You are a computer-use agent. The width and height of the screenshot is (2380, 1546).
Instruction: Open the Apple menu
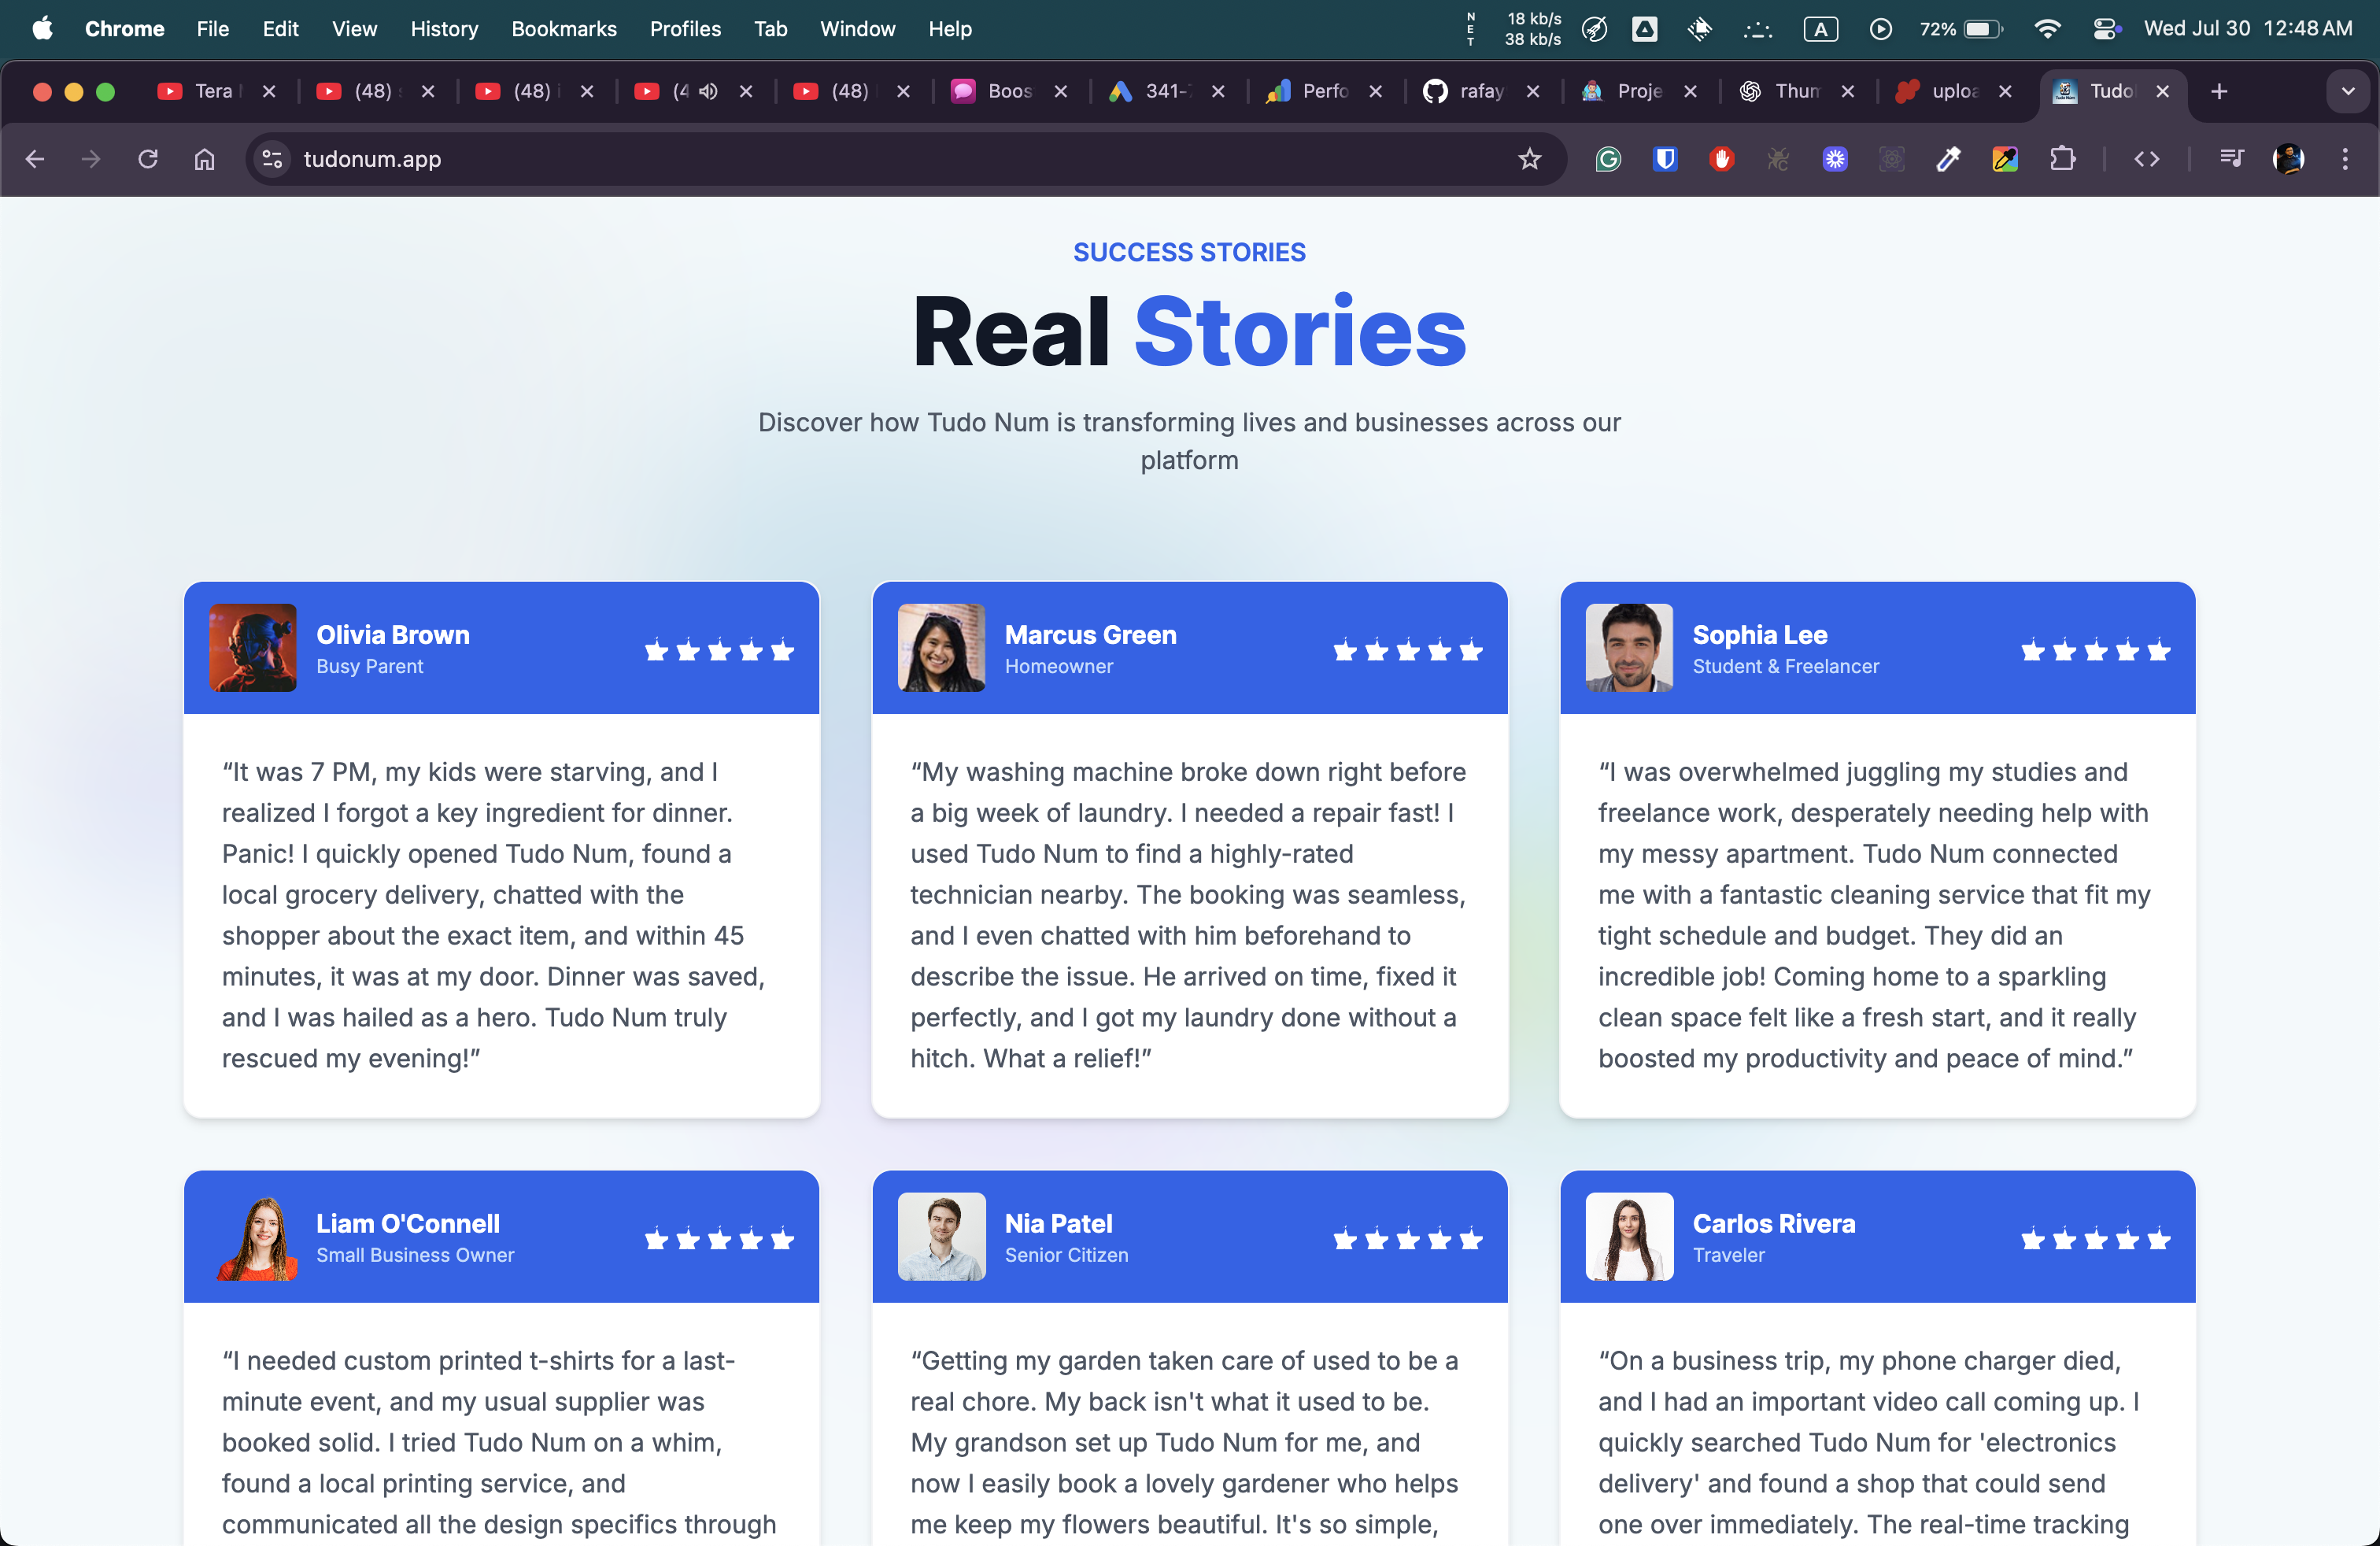[x=42, y=29]
